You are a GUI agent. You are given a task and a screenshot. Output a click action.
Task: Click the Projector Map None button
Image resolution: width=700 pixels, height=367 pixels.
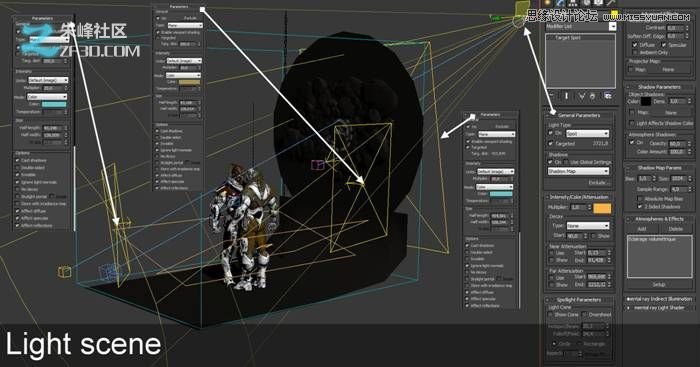pyautogui.click(x=668, y=69)
